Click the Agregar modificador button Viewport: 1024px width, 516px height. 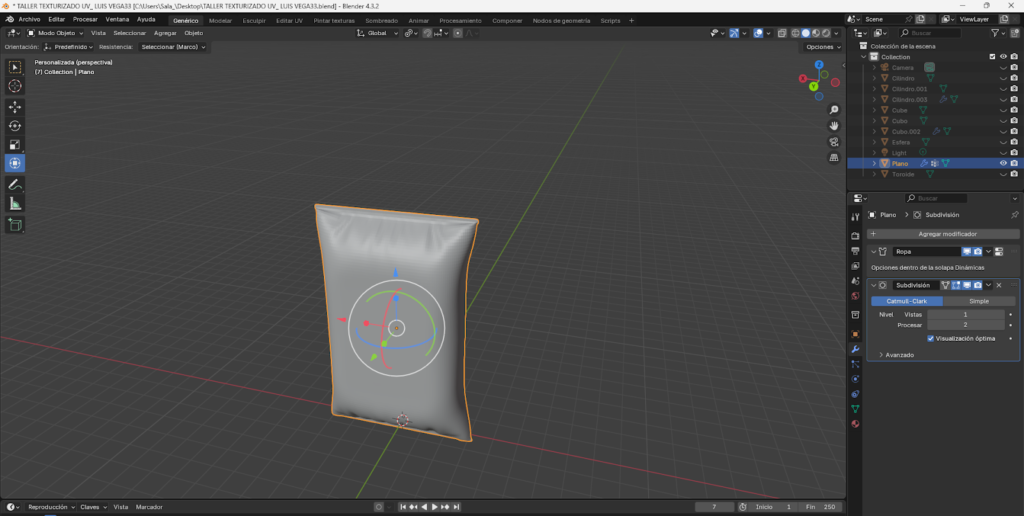pos(943,234)
